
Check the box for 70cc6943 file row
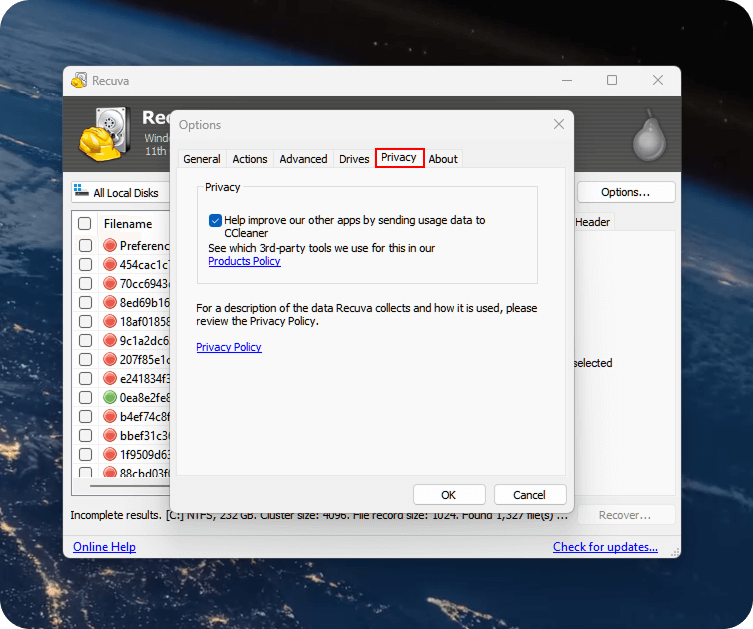pos(85,283)
